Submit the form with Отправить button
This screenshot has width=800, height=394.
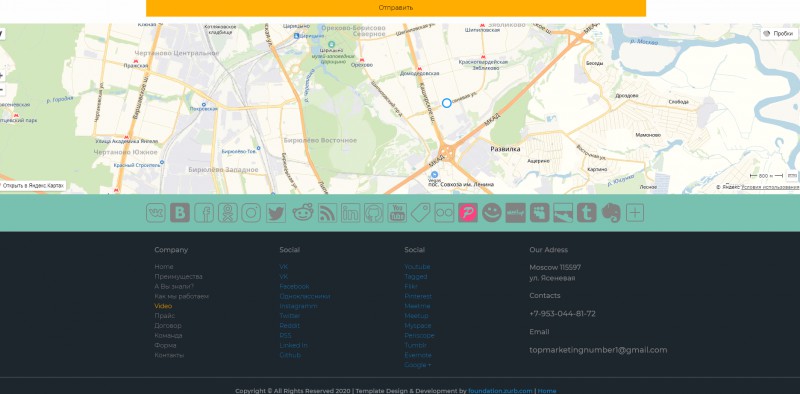(x=396, y=8)
